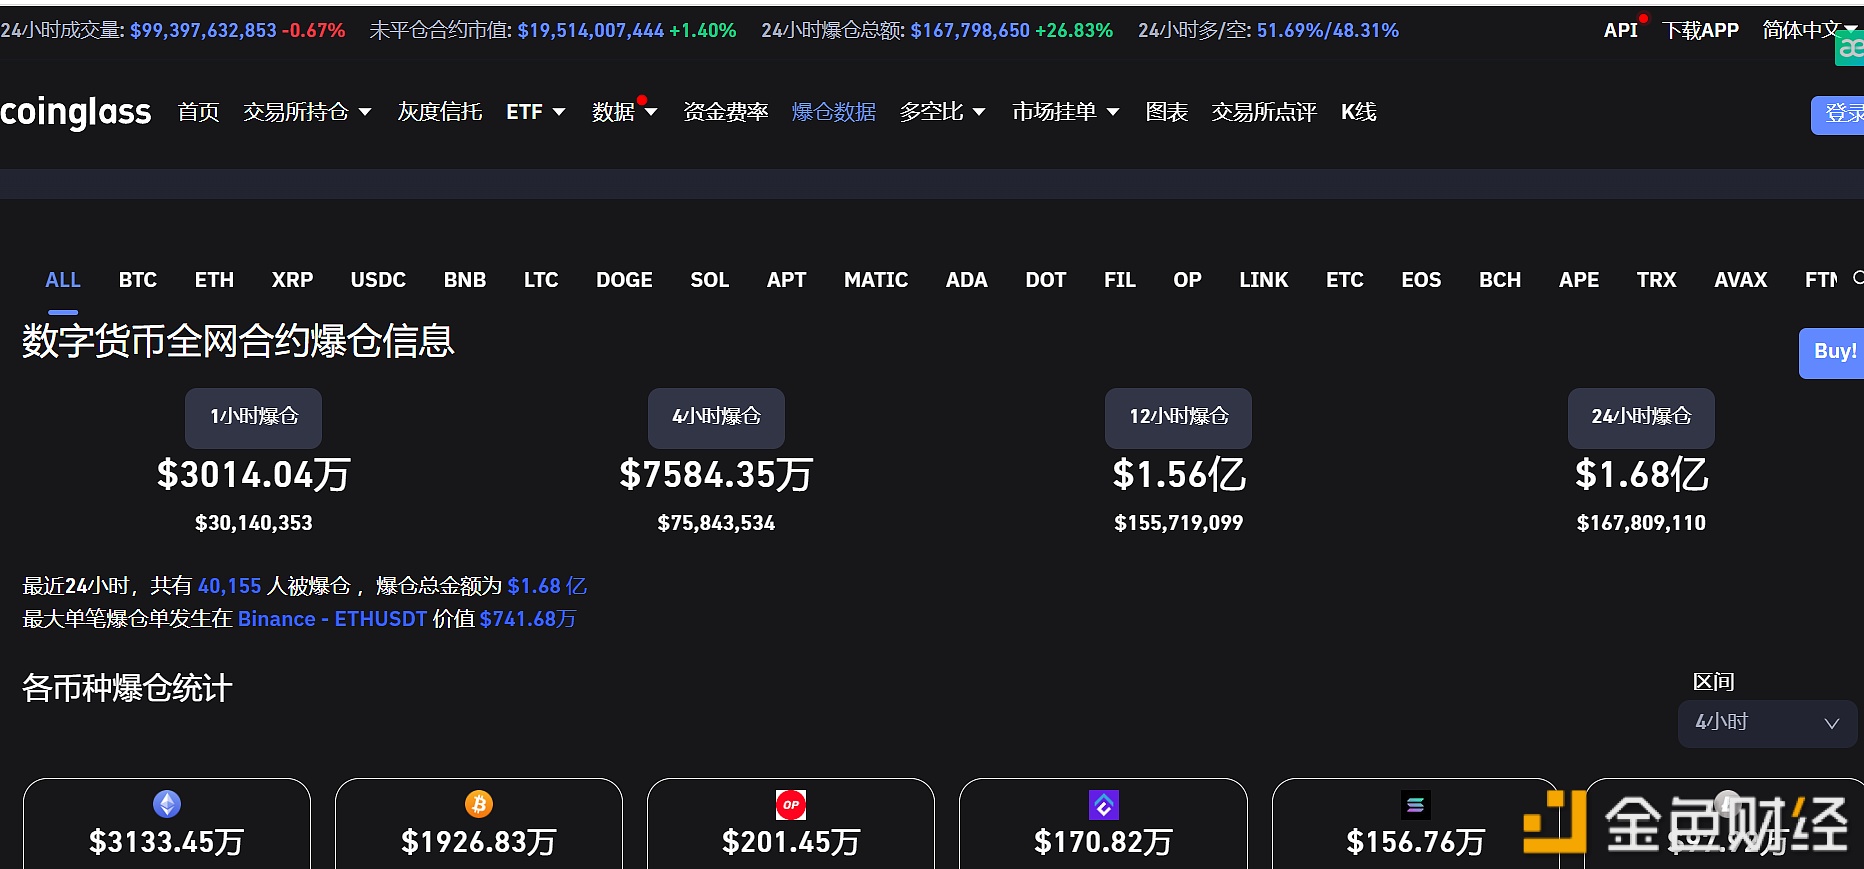The height and width of the screenshot is (869, 1864).
Task: Click the Optimism OP coin icon
Action: coord(791,804)
